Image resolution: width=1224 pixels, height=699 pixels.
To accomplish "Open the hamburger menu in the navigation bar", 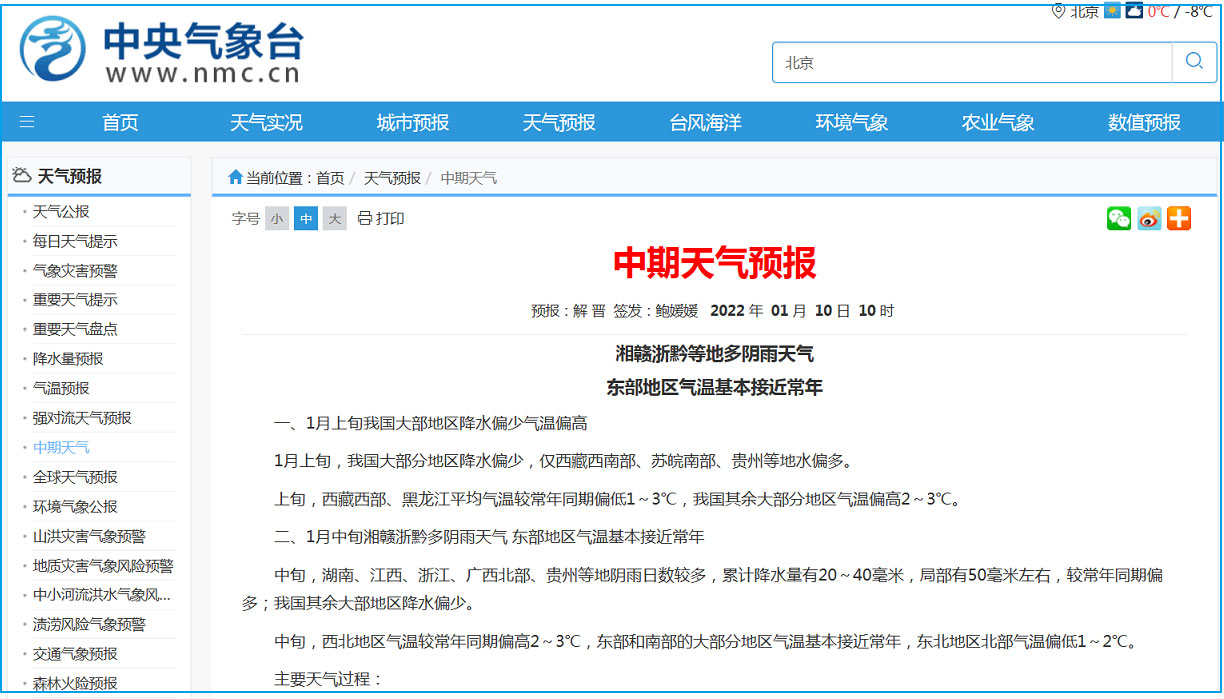I will click(x=27, y=122).
